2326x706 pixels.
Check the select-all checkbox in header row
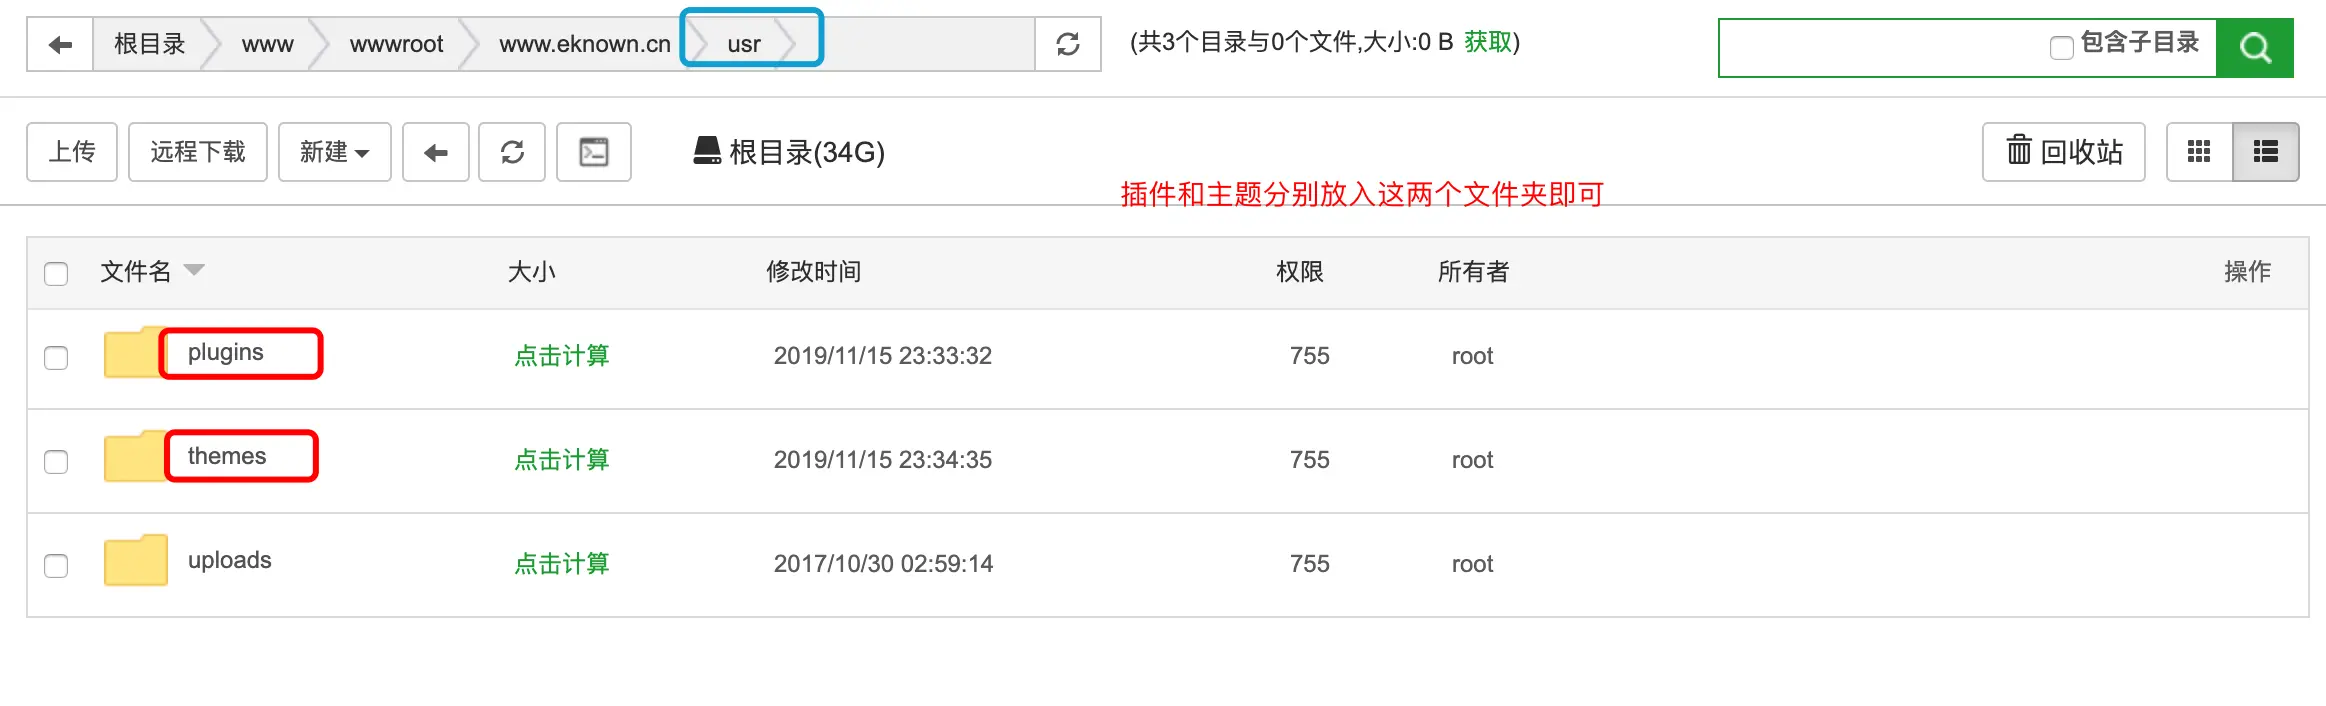click(x=56, y=273)
